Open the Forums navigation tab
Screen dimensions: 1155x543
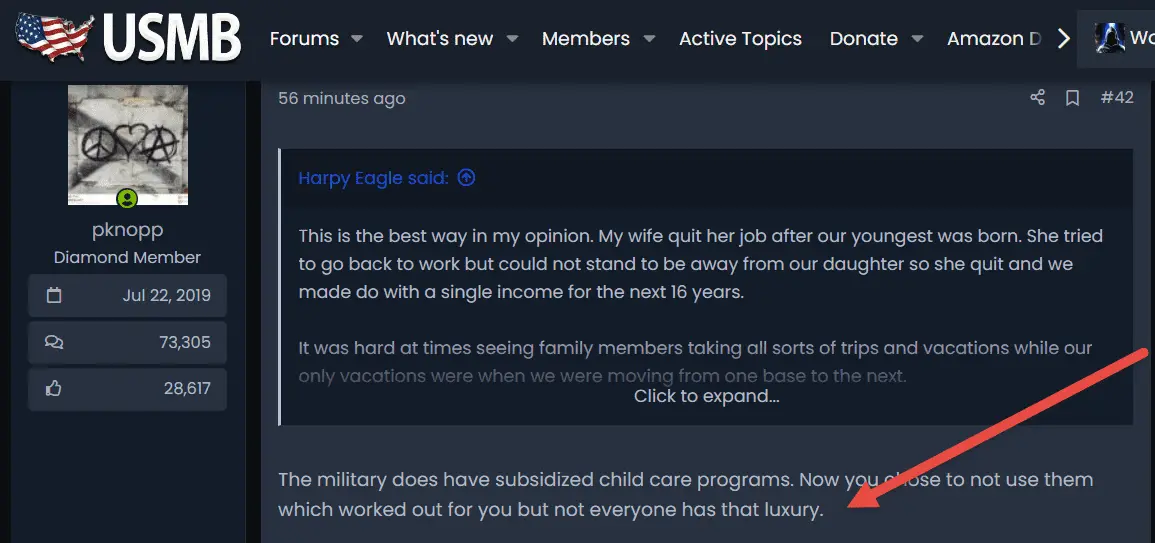(304, 39)
